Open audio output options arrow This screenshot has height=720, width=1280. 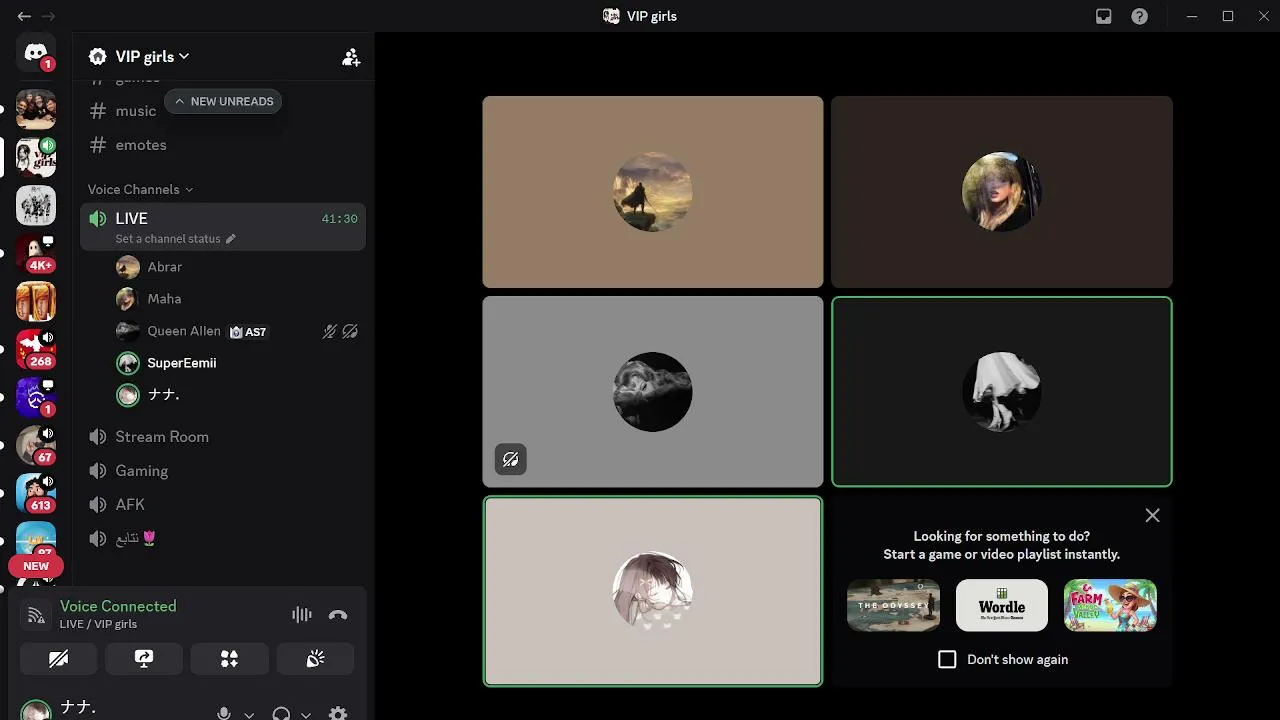pyautogui.click(x=306, y=714)
